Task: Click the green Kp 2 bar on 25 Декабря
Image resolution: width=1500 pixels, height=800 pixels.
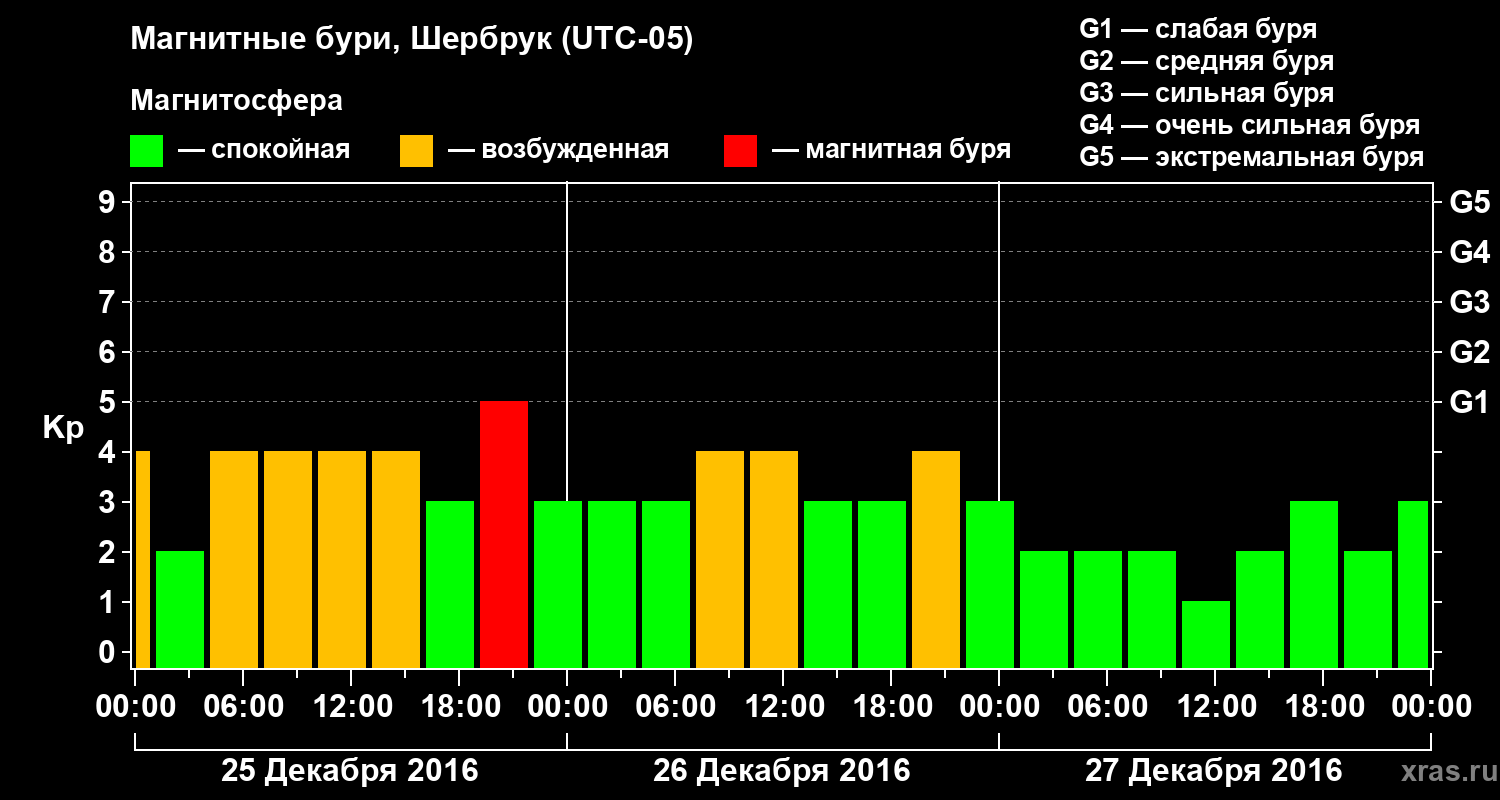Action: [180, 609]
